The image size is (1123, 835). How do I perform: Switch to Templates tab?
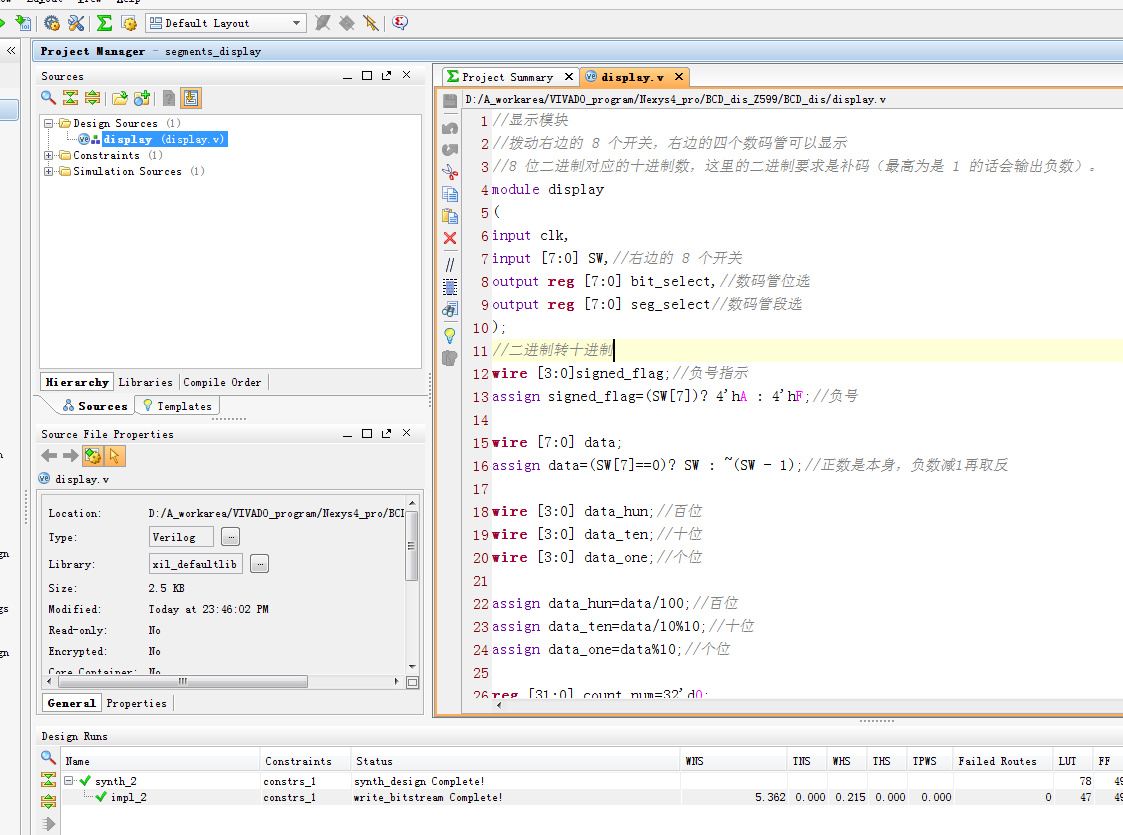178,406
